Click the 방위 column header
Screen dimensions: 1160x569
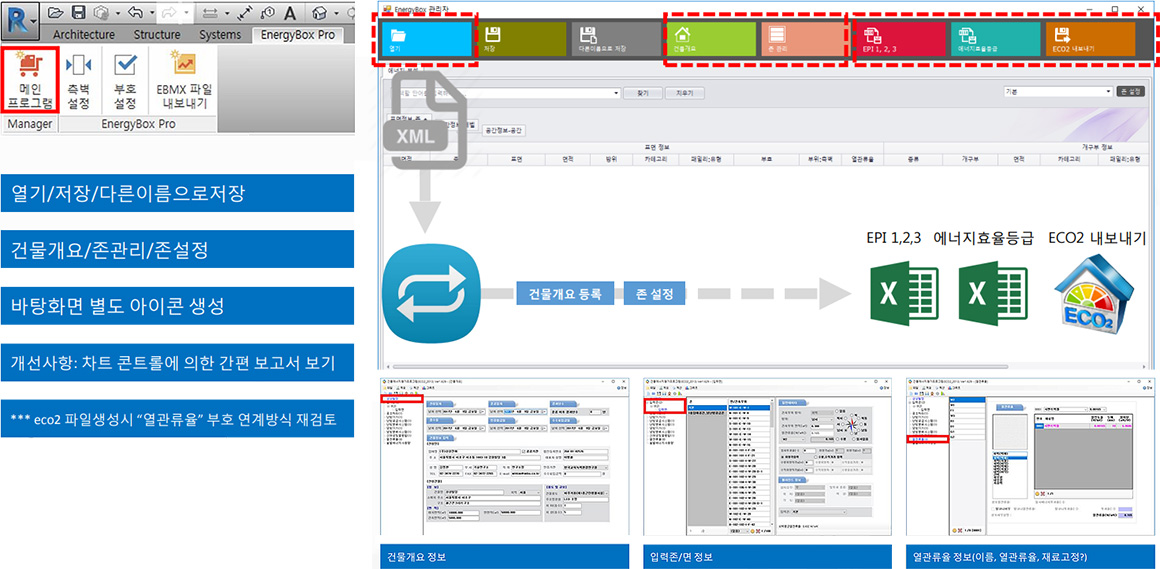[611, 158]
